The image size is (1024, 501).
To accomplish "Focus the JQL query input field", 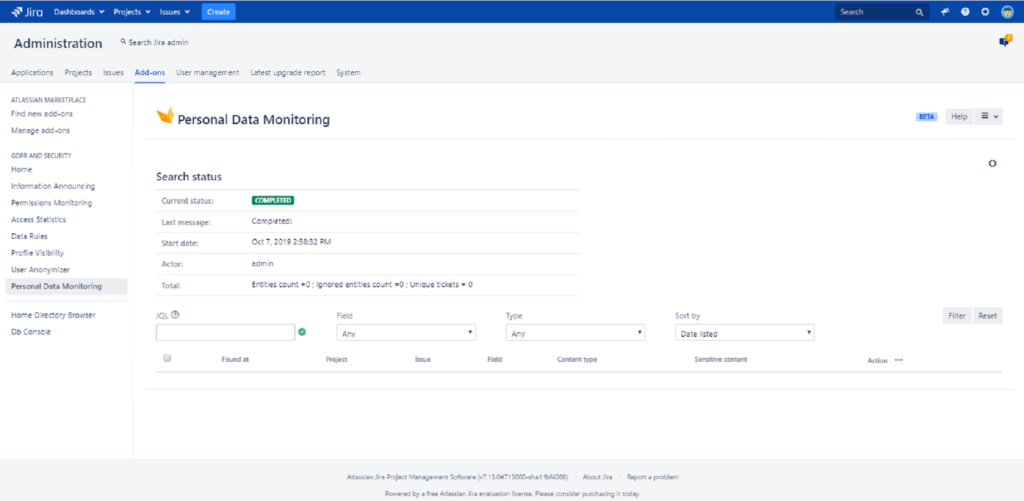I will point(225,332).
